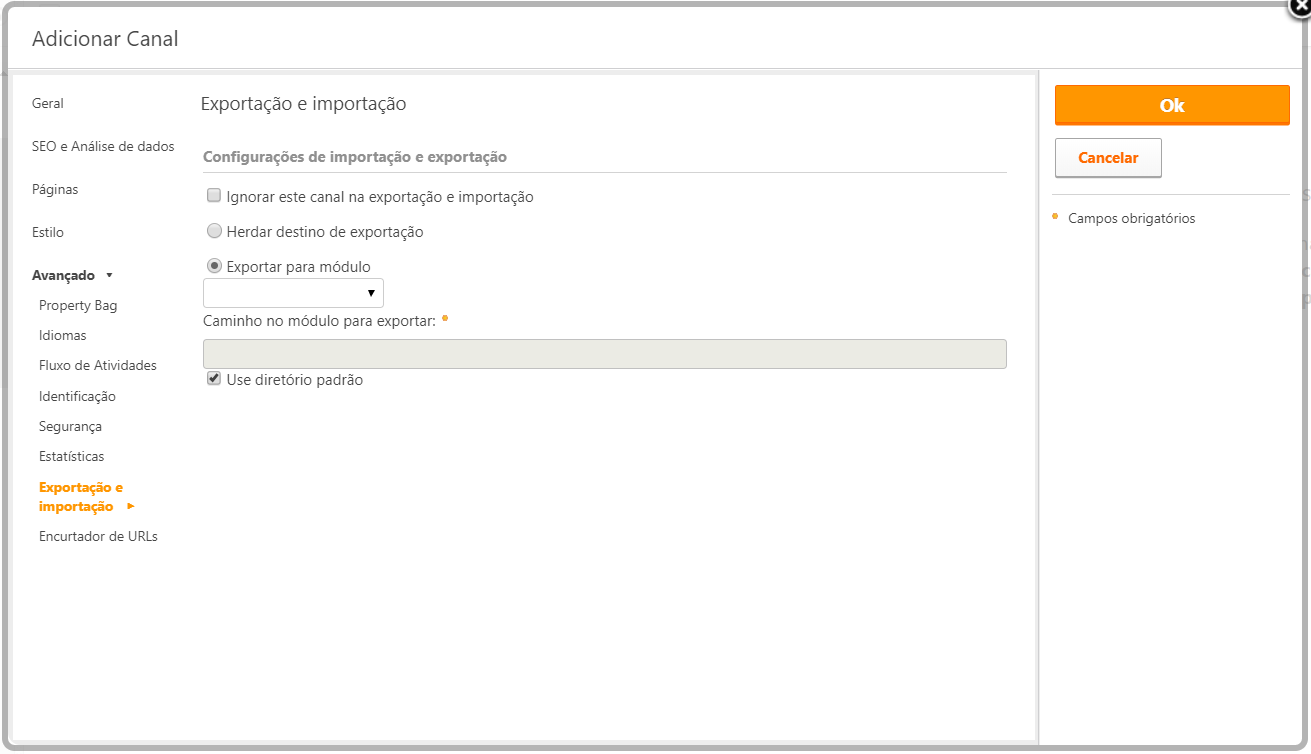The height and width of the screenshot is (754, 1311).
Task: Confirm with the orange Ok button
Action: tap(1172, 105)
